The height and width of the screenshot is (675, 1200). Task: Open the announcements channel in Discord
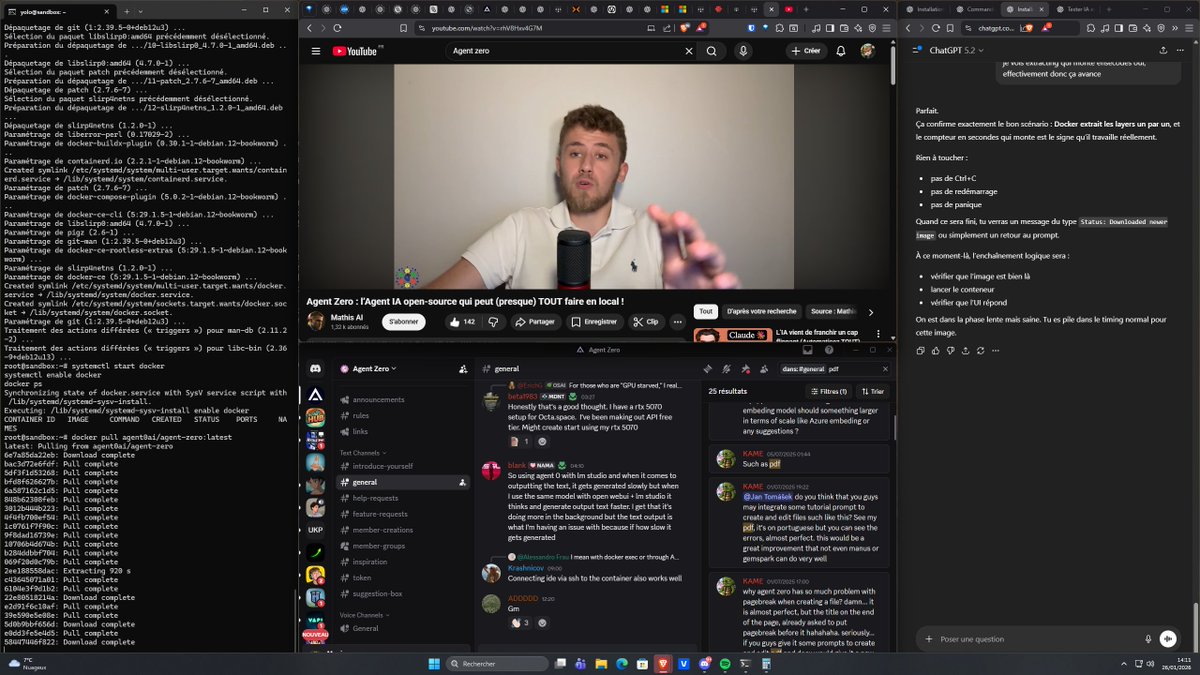(x=378, y=400)
